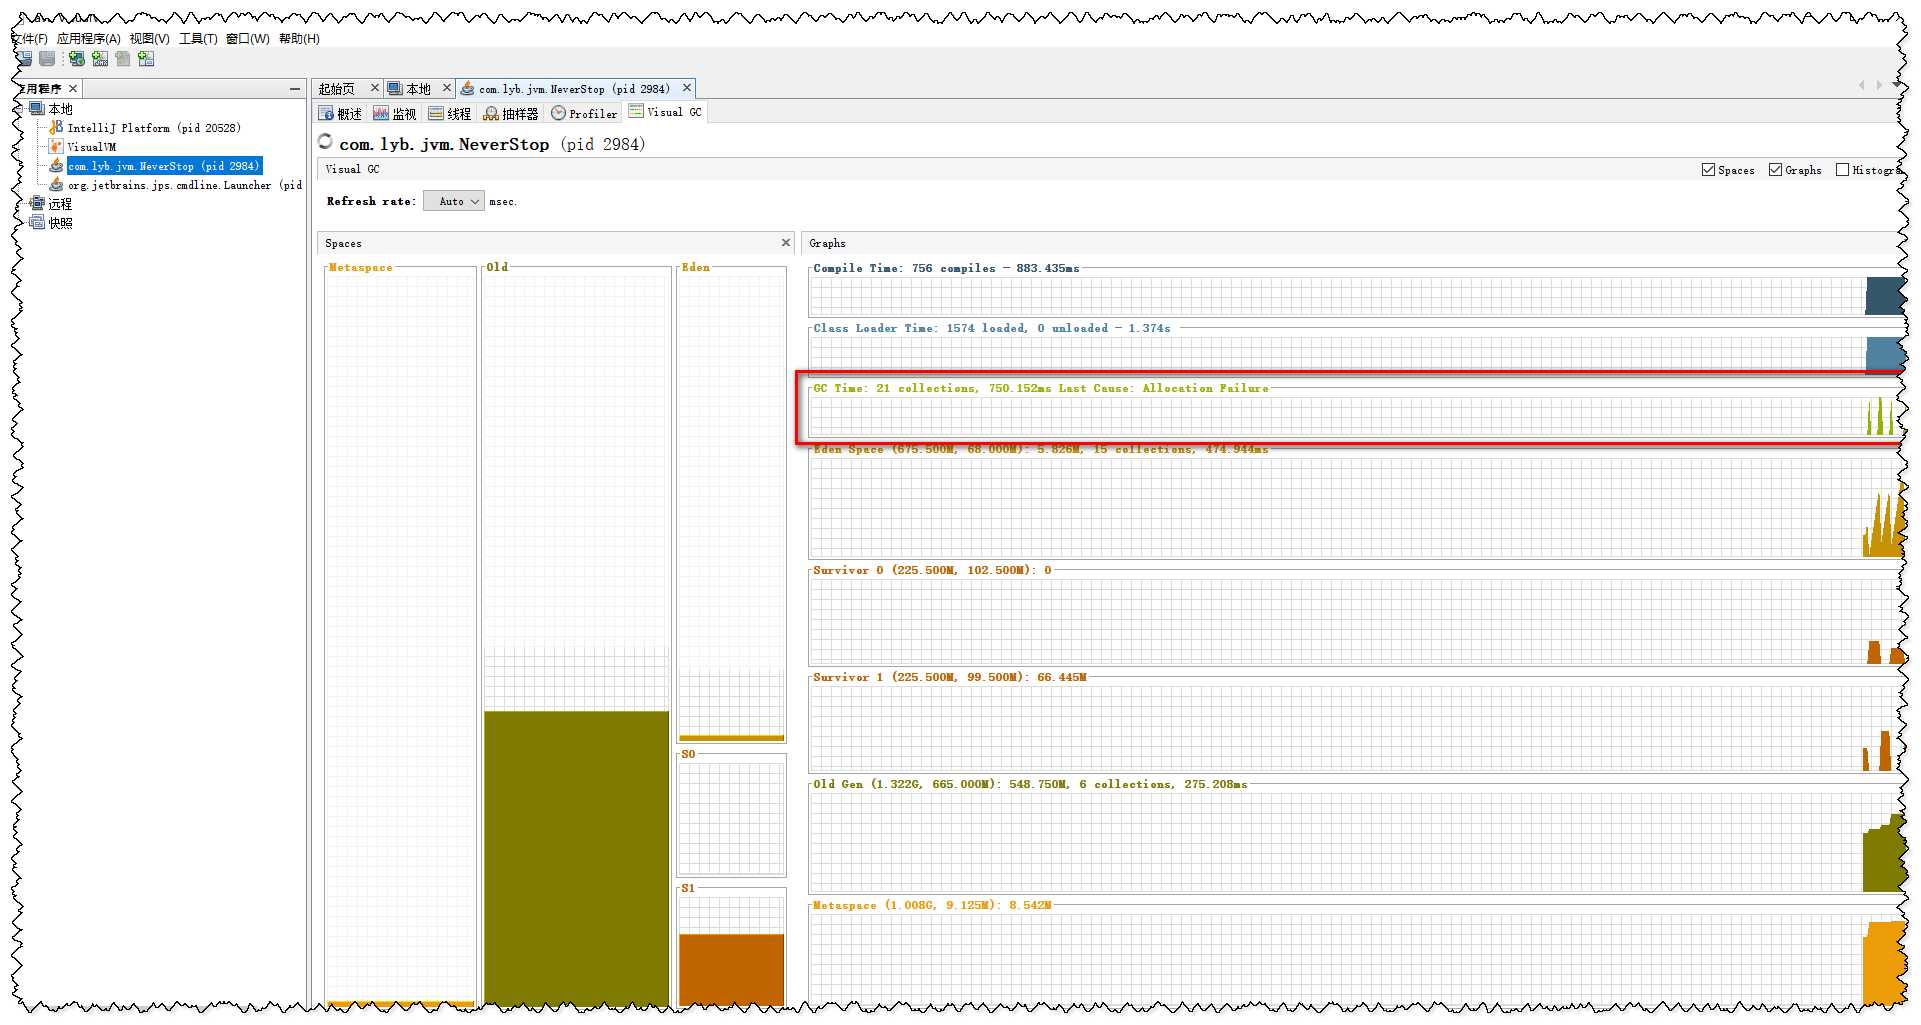Image resolution: width=1921 pixels, height=1025 pixels.
Task: Close the NeverStop pid 2984 tab
Action: [687, 88]
